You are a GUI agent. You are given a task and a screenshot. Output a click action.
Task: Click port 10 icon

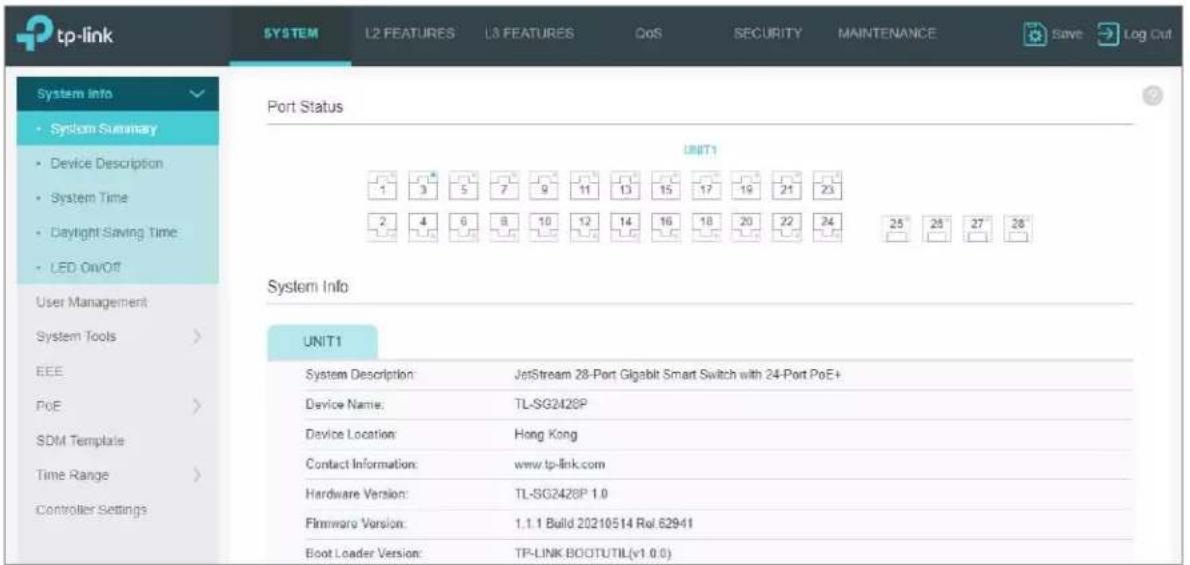(x=545, y=227)
